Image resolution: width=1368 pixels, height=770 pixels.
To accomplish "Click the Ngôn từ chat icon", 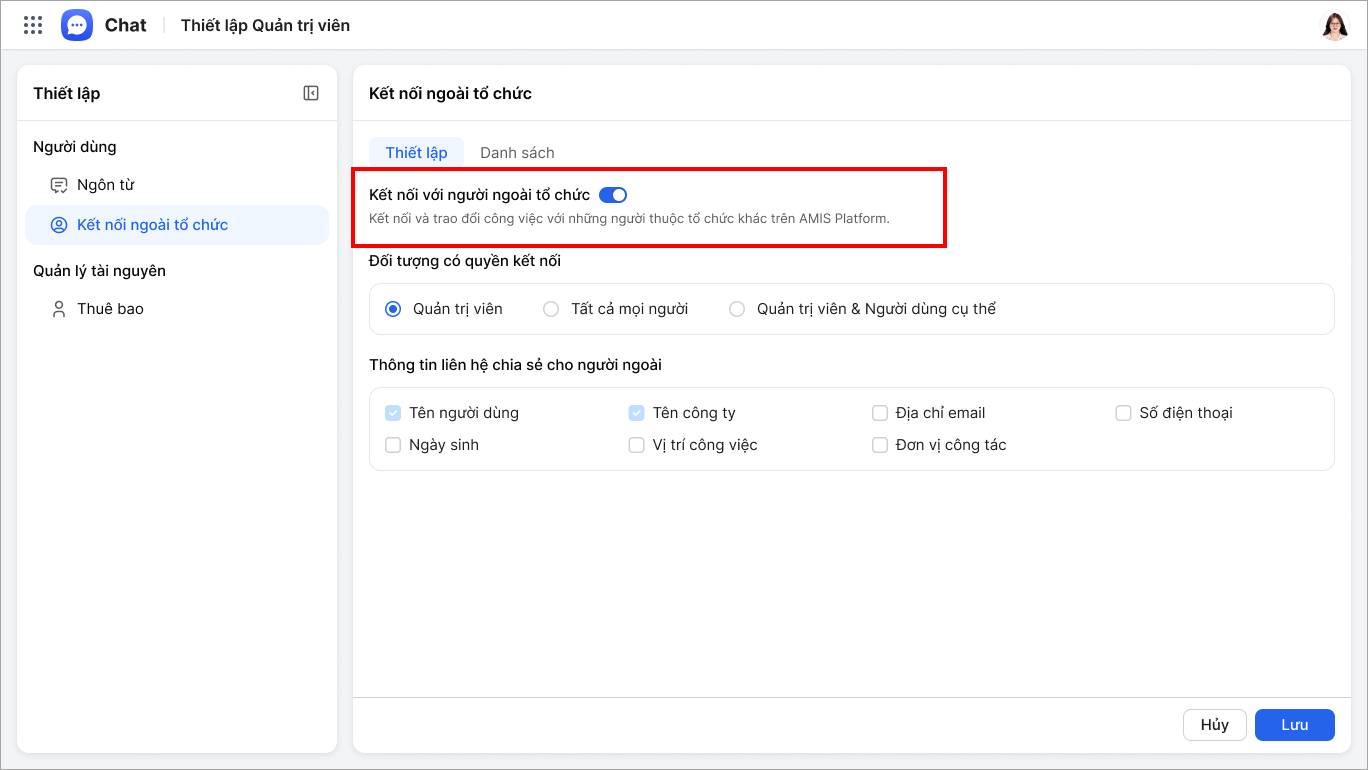I will (59, 185).
